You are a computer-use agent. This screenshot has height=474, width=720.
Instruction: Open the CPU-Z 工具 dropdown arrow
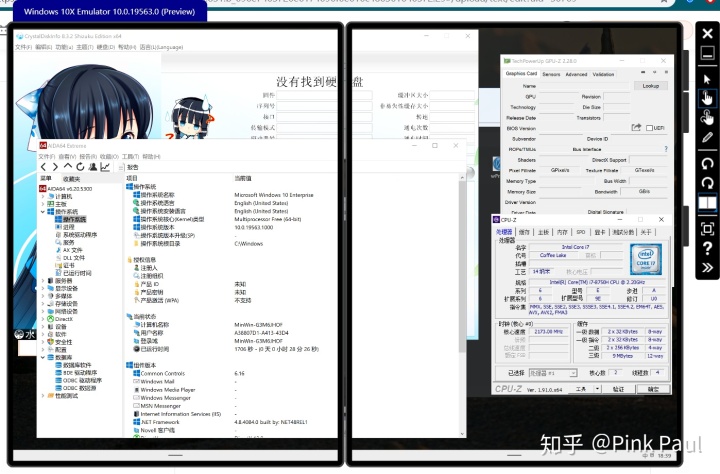(597, 389)
